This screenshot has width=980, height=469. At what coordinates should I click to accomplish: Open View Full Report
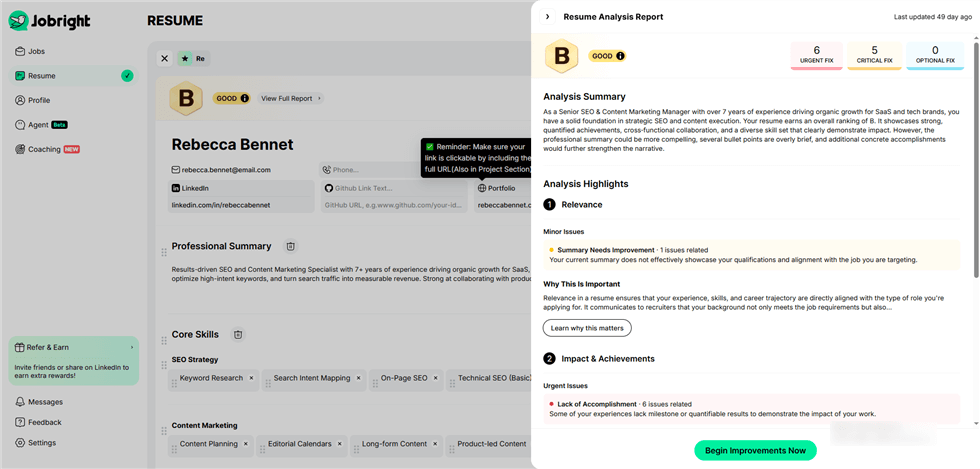click(x=291, y=98)
